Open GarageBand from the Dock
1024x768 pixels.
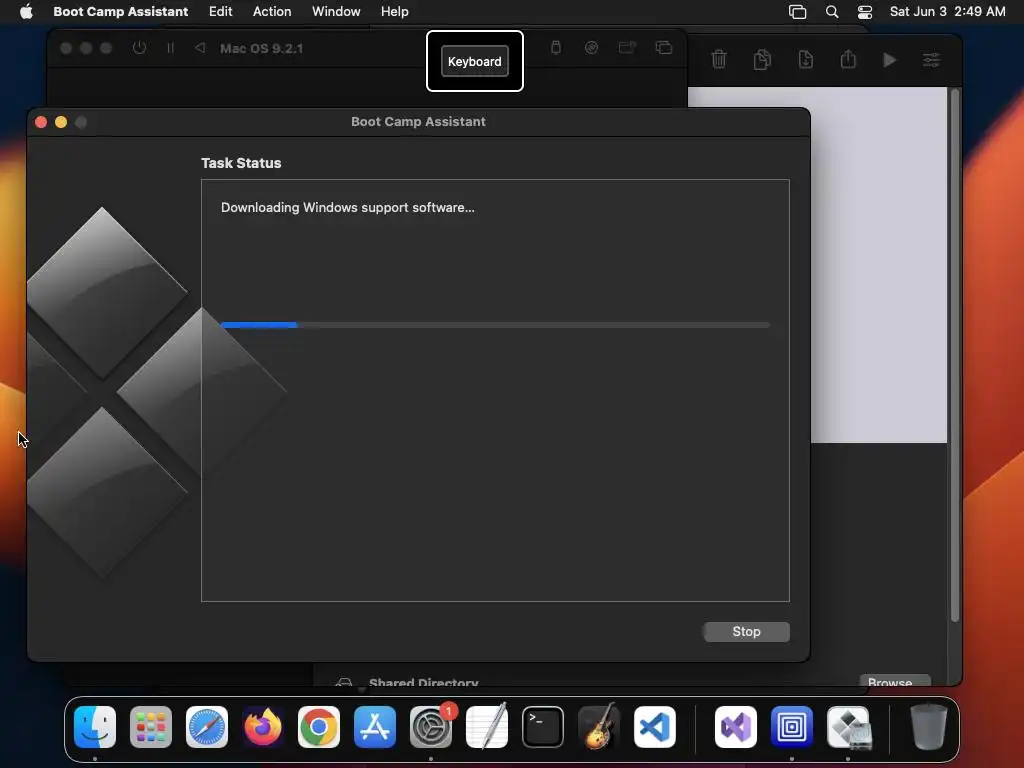tap(599, 727)
